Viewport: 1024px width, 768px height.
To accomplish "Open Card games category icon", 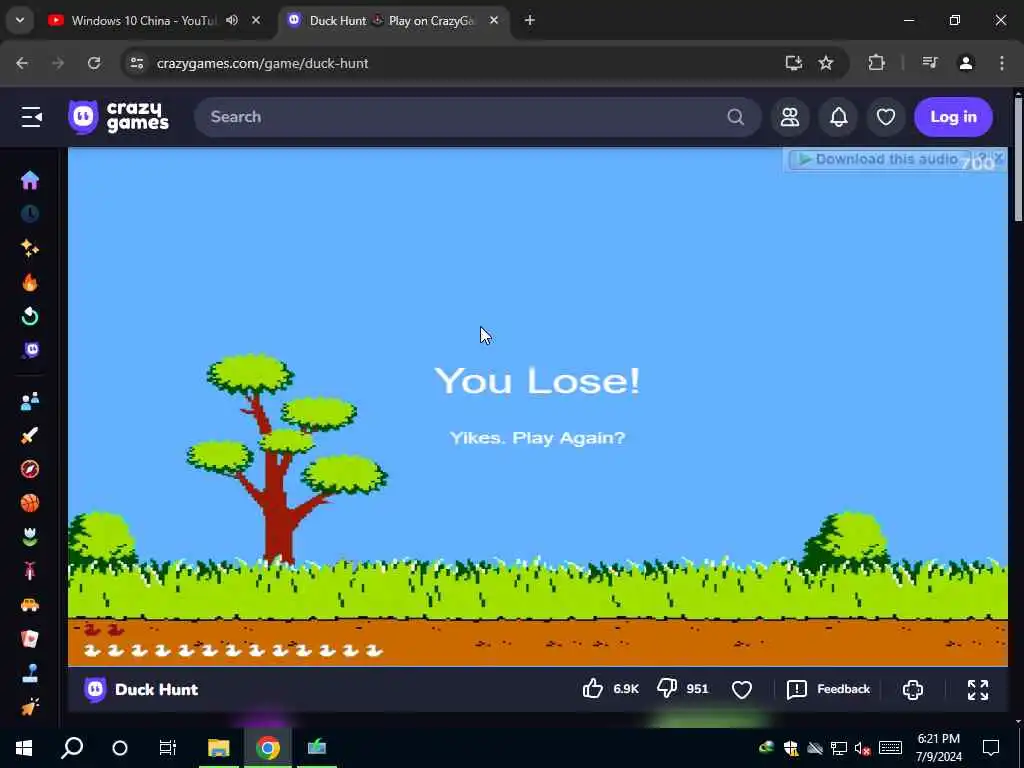I will (x=29, y=639).
